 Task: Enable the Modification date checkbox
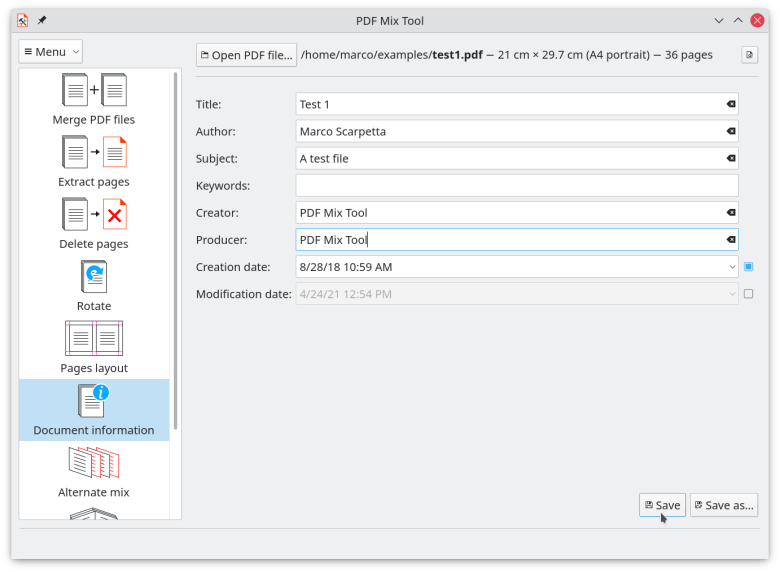[x=748, y=294]
